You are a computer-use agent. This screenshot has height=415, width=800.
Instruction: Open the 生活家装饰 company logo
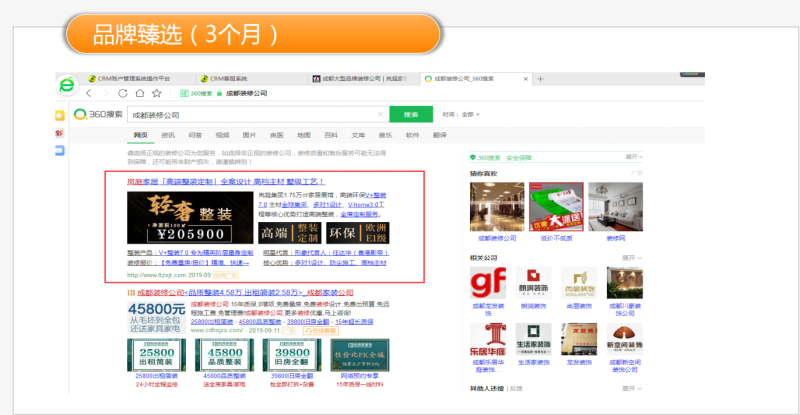point(533,339)
